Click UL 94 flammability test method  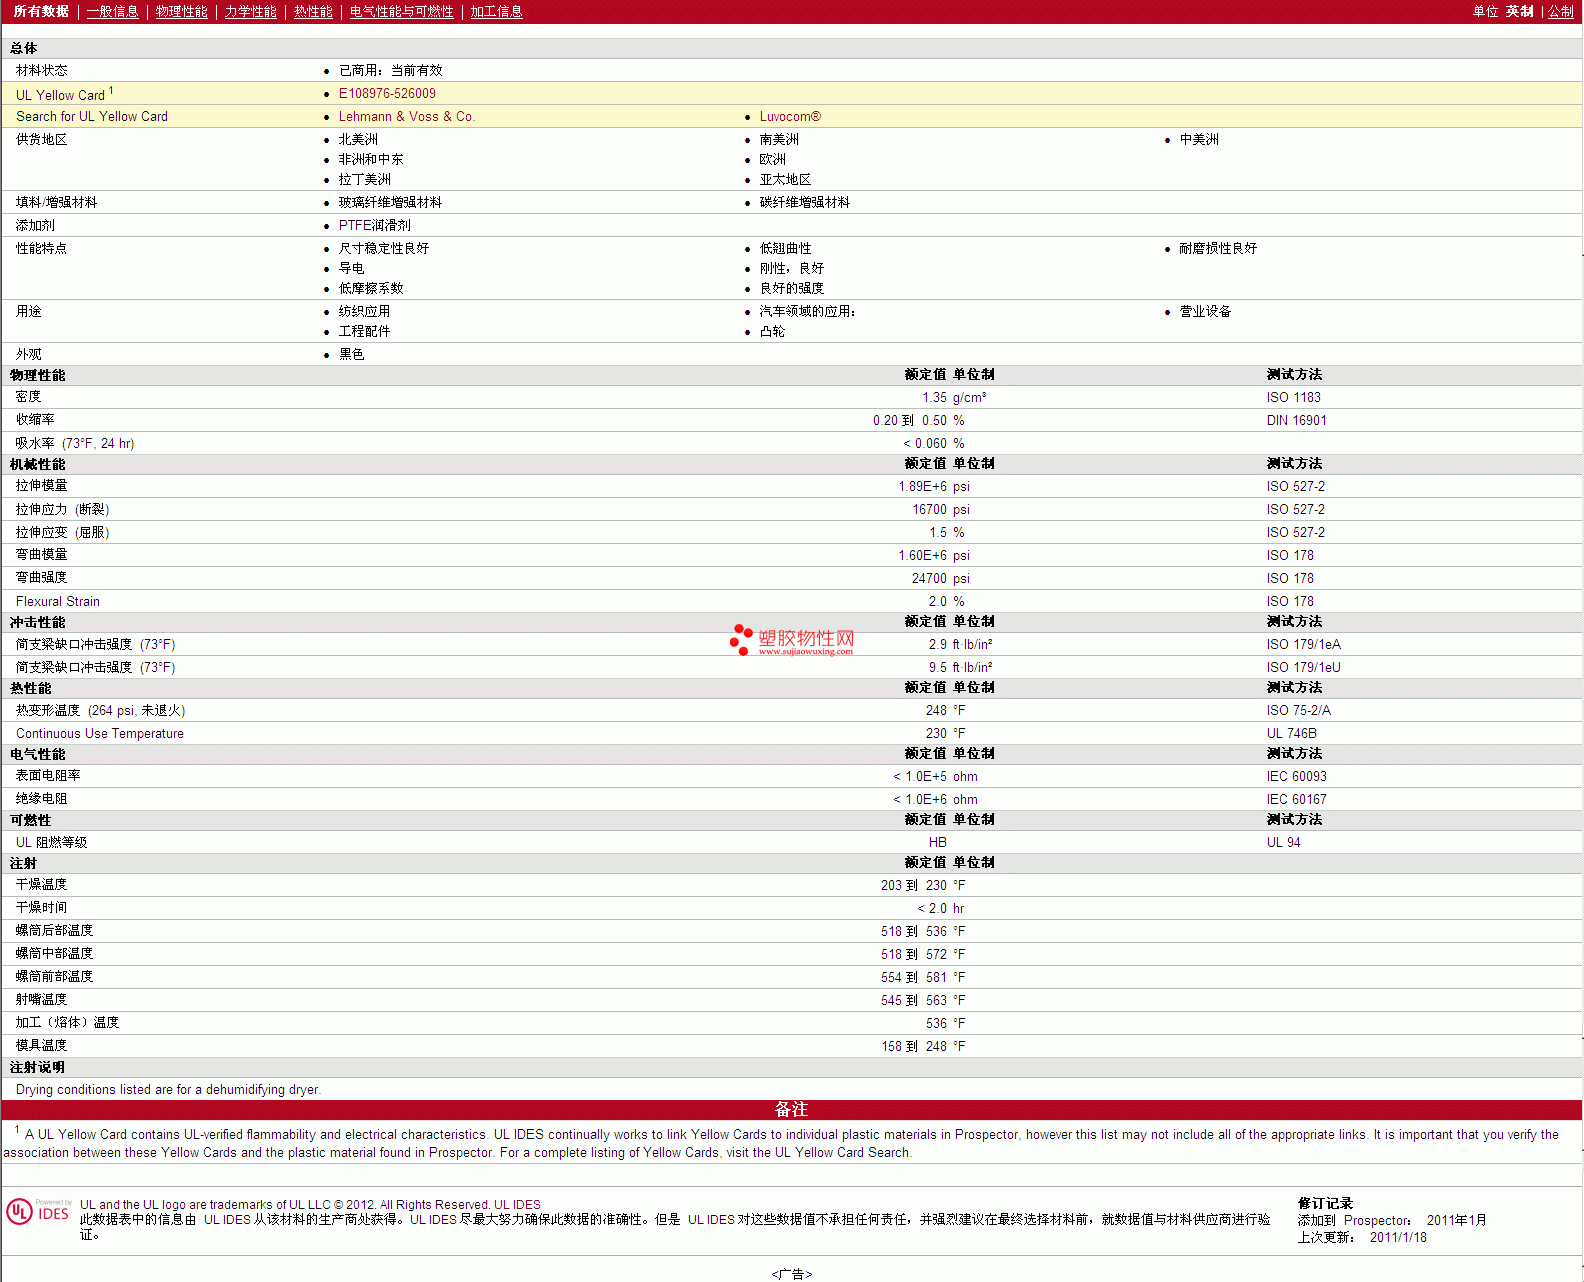tap(1283, 842)
